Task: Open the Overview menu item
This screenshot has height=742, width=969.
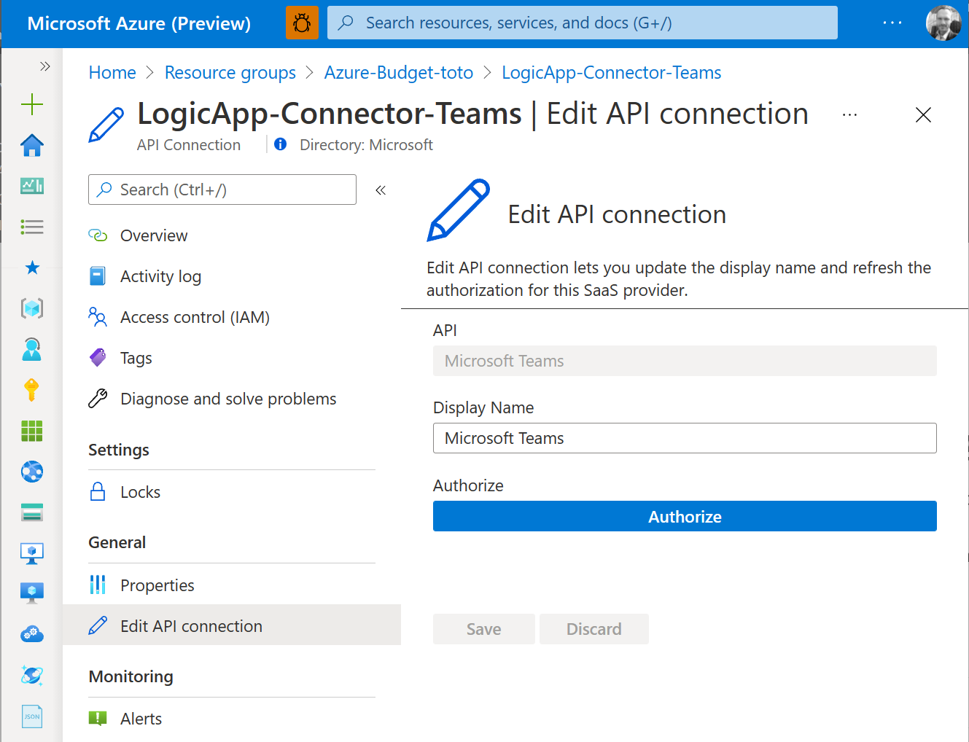Action: point(232,235)
